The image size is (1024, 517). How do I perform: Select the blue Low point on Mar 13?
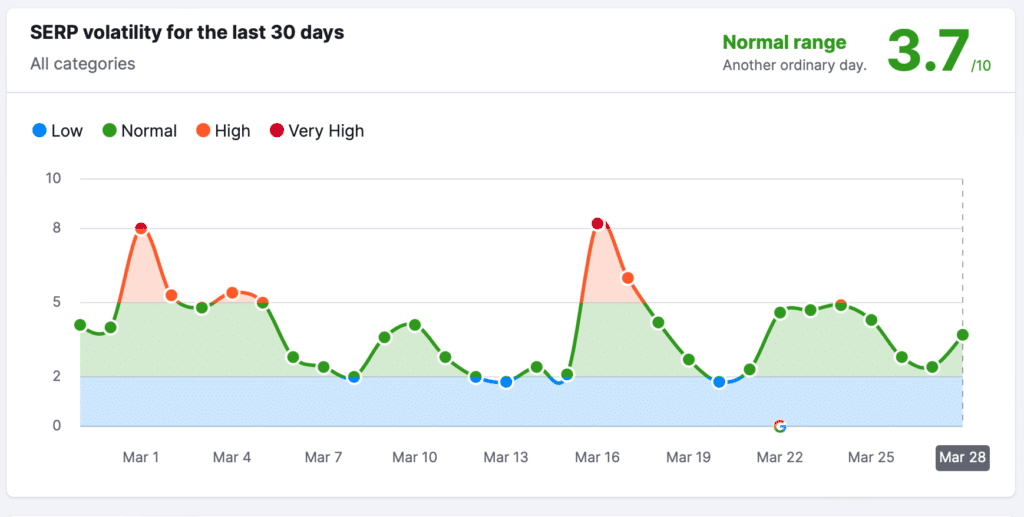[506, 382]
